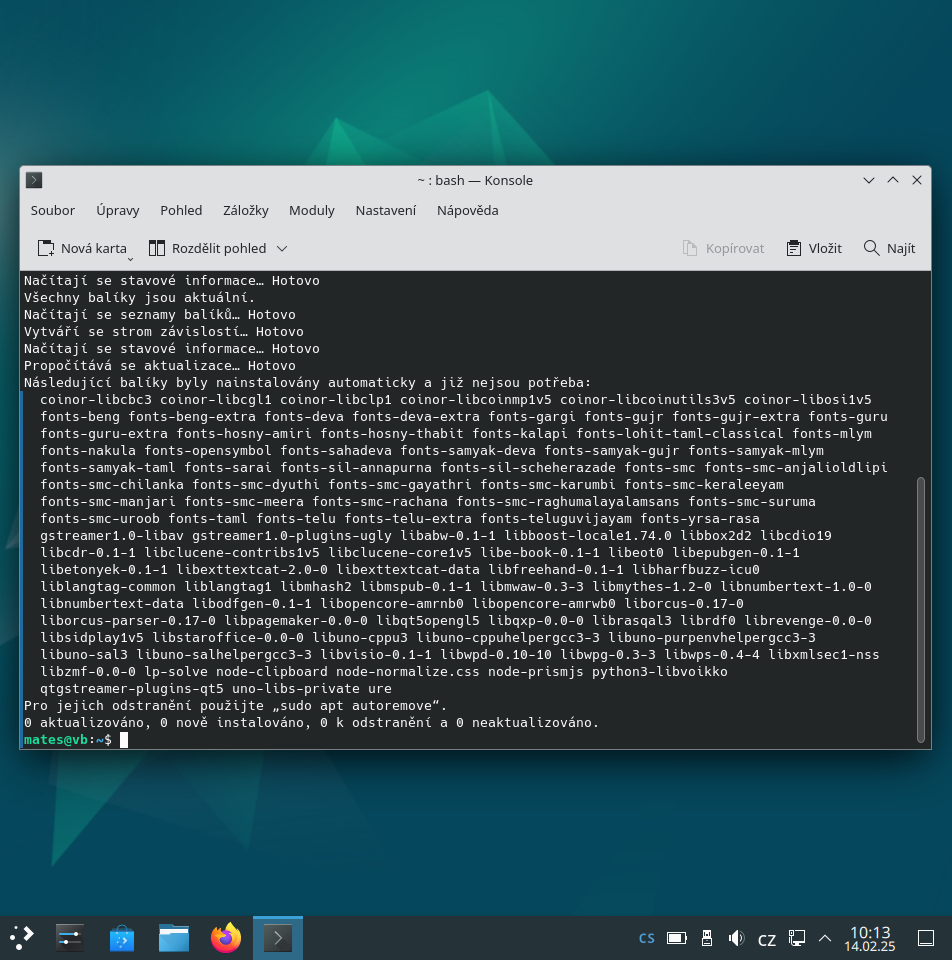Open the KDE application launcher
The width and height of the screenshot is (952, 960).
(x=21, y=938)
